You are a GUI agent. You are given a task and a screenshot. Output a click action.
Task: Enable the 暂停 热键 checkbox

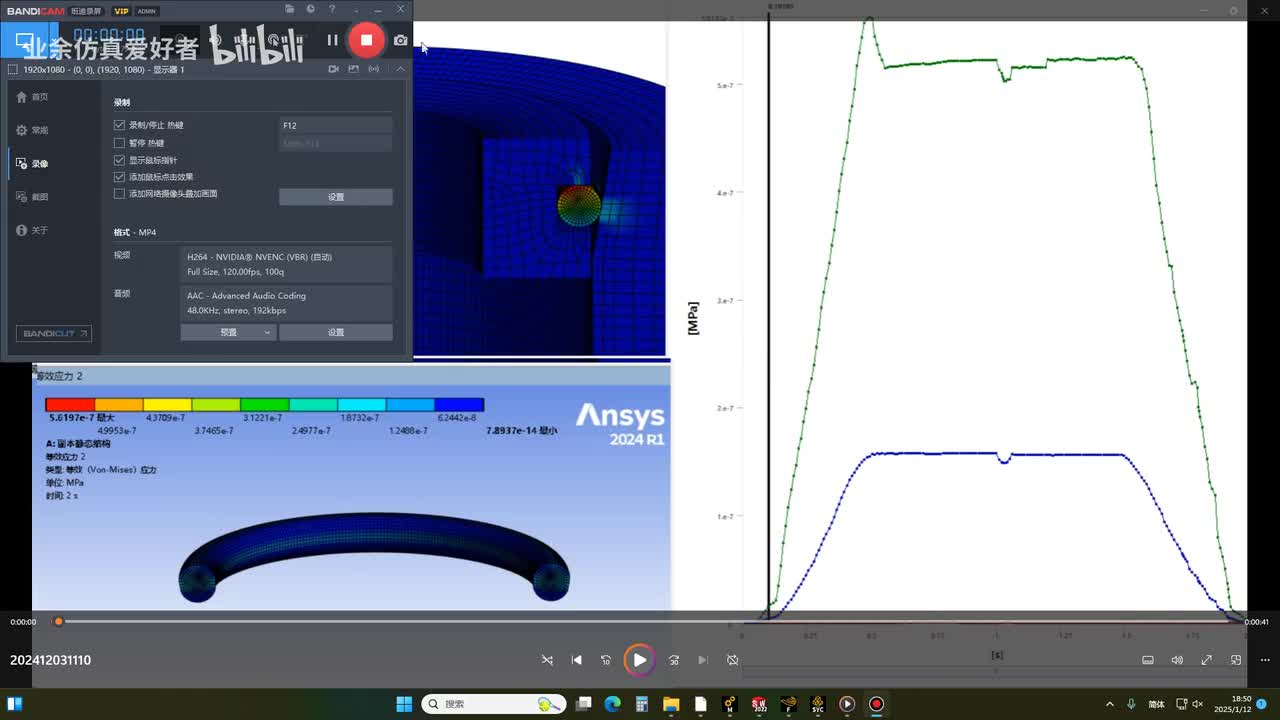click(120, 143)
